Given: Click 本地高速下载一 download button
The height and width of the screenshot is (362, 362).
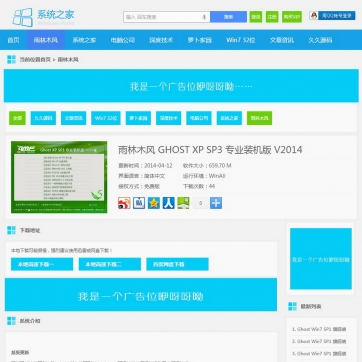Looking at the screenshot, I should click(x=42, y=264).
